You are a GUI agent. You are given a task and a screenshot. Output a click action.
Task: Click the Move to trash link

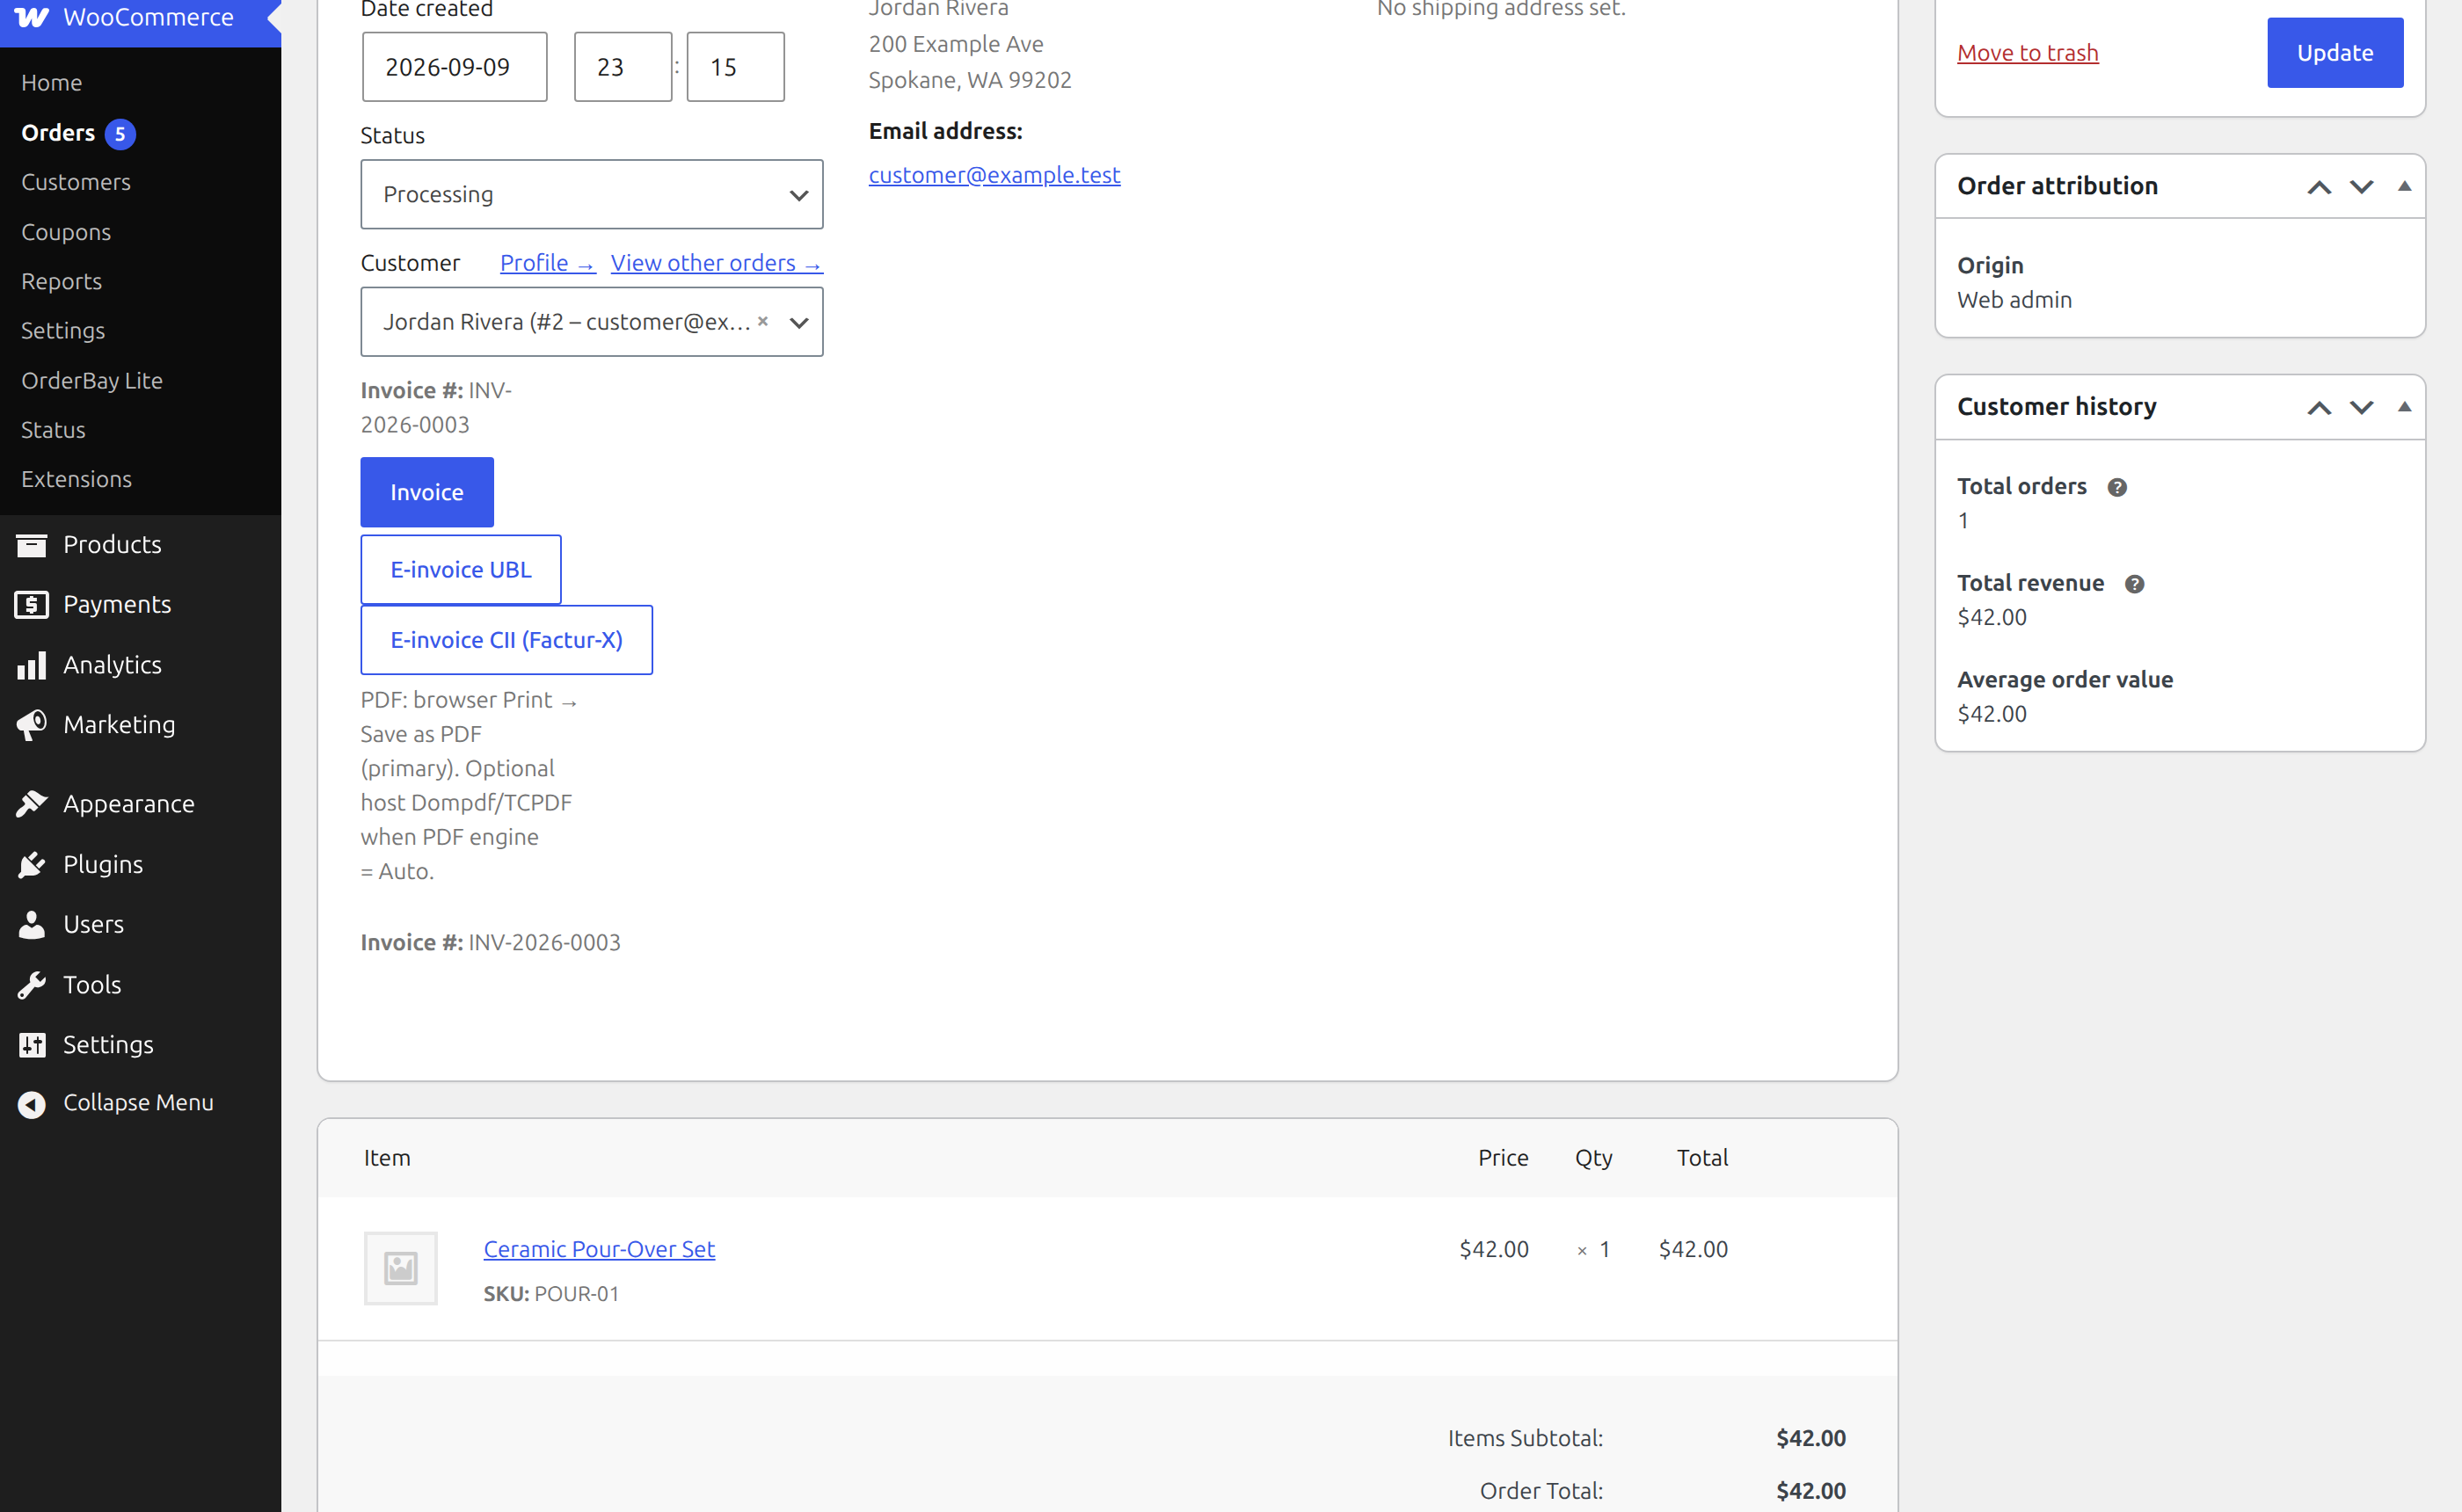point(2027,53)
